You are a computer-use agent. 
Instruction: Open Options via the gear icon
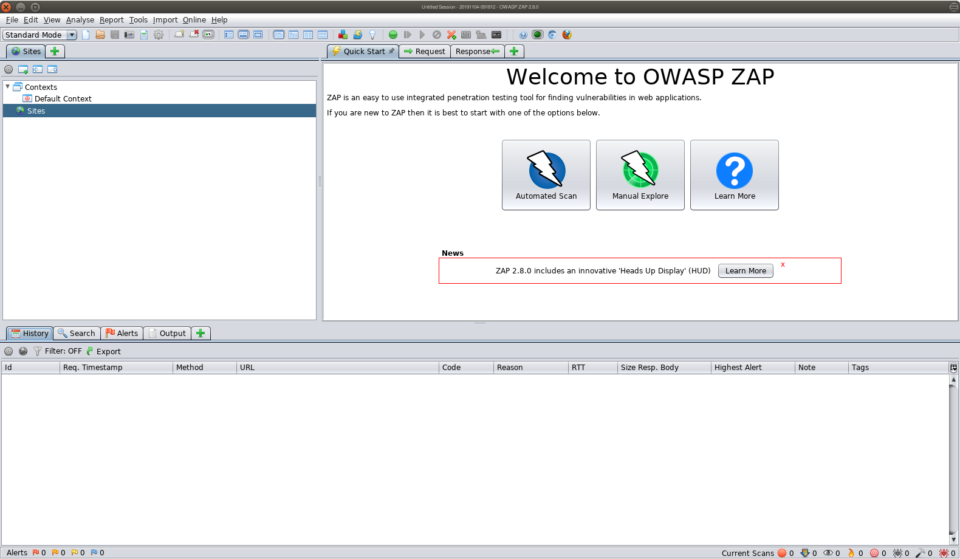(x=159, y=35)
